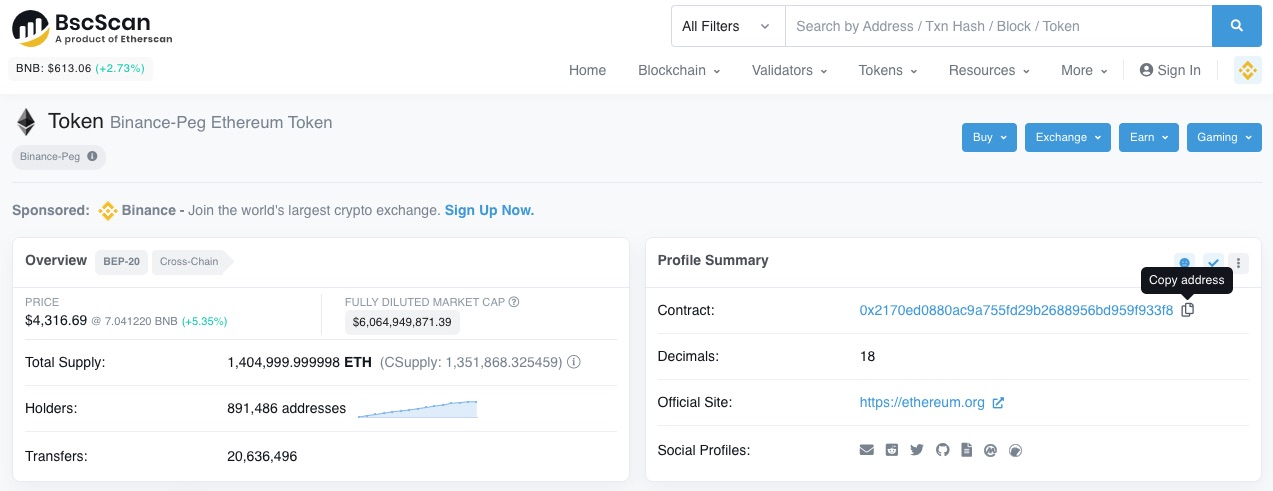Expand the Validators menu
This screenshot has width=1273, height=491.
click(x=789, y=70)
